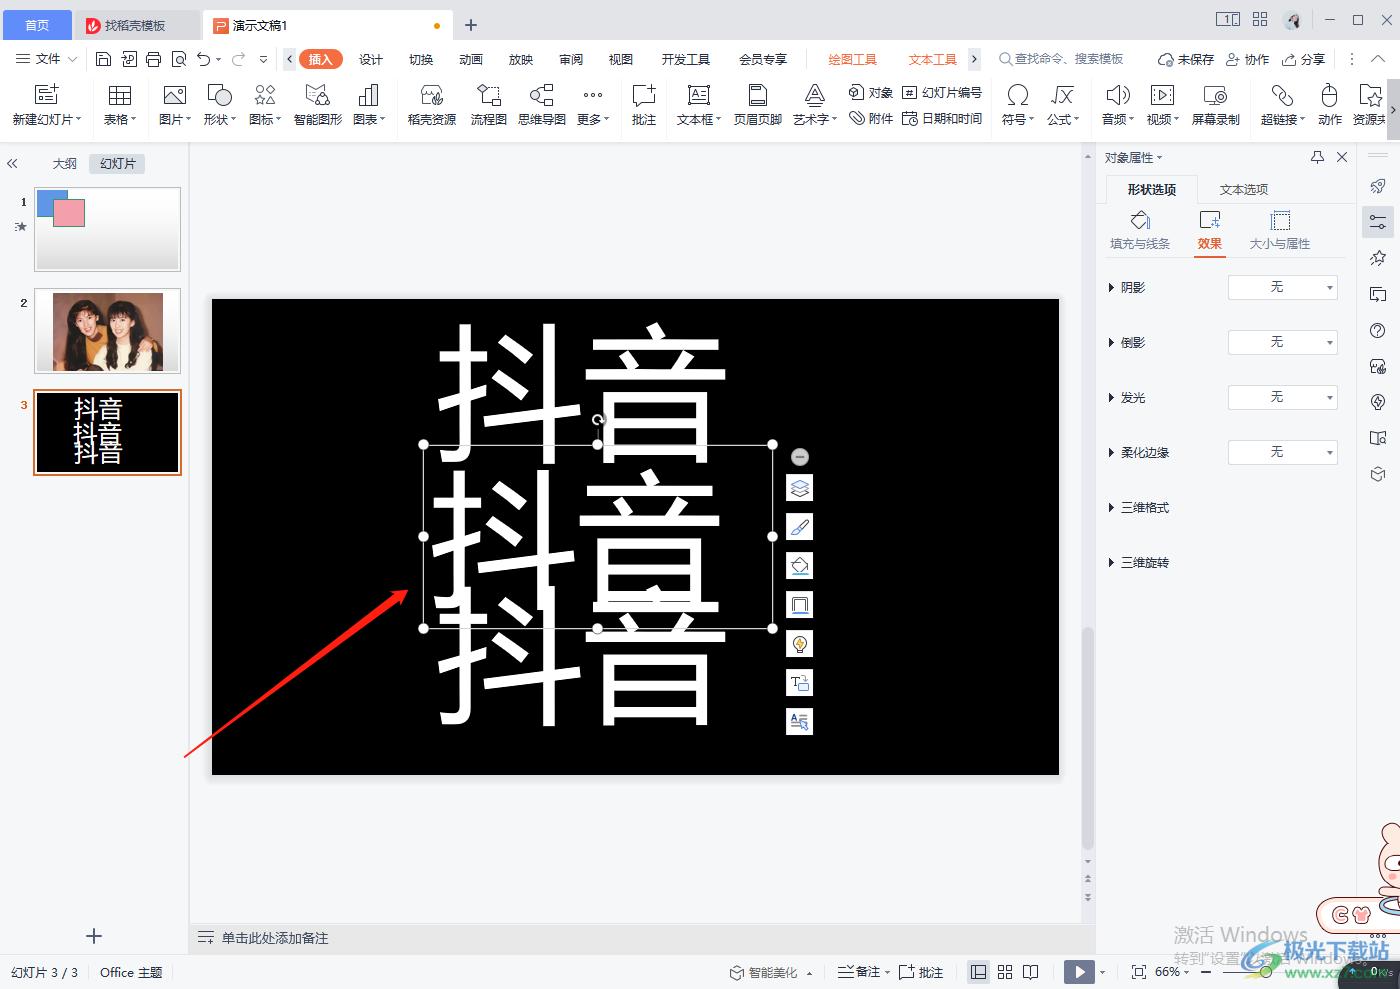Open the 阴影 shadow dropdown
Screen dimensions: 1400x989
click(1282, 287)
